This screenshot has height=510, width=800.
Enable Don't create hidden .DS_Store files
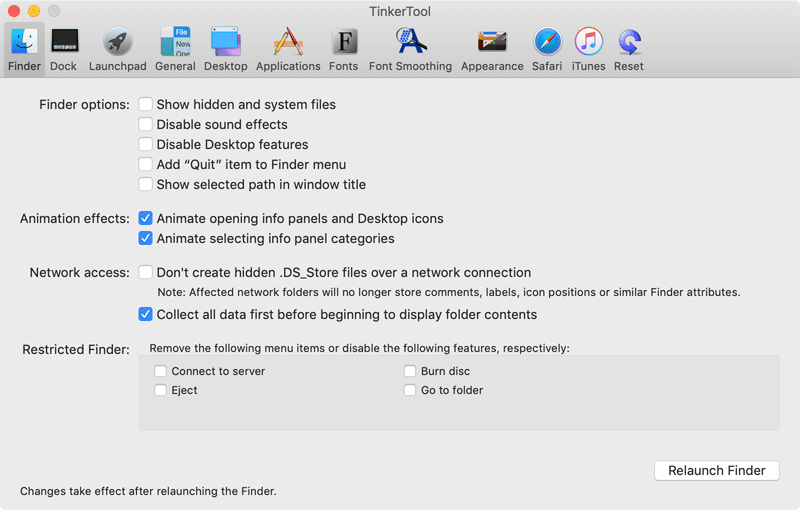[145, 272]
